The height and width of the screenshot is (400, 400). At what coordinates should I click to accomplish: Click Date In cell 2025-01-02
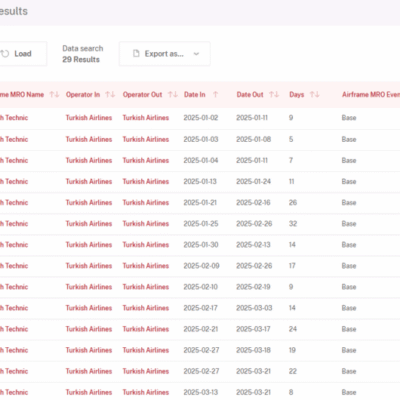pos(201,118)
